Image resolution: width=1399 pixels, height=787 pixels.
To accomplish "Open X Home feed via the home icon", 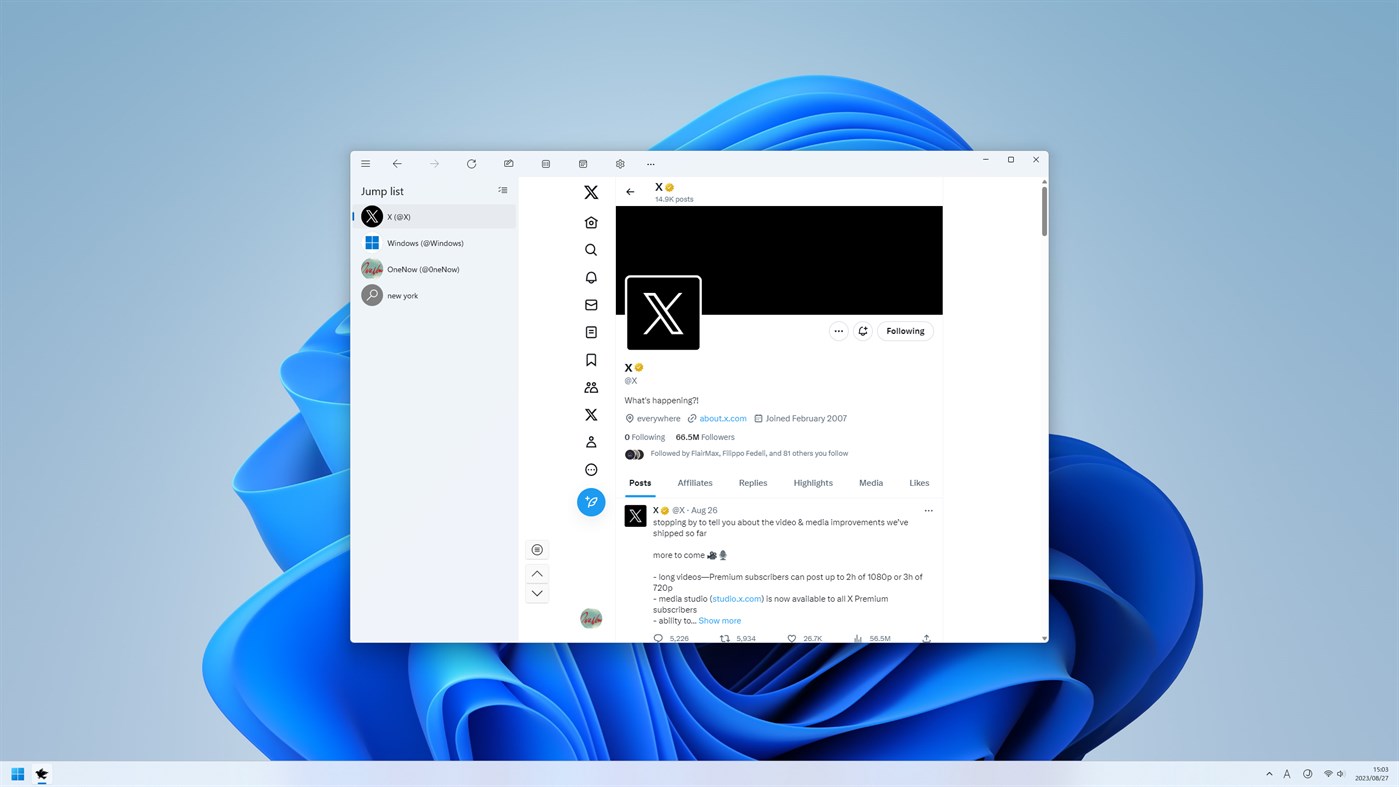I will coord(590,222).
